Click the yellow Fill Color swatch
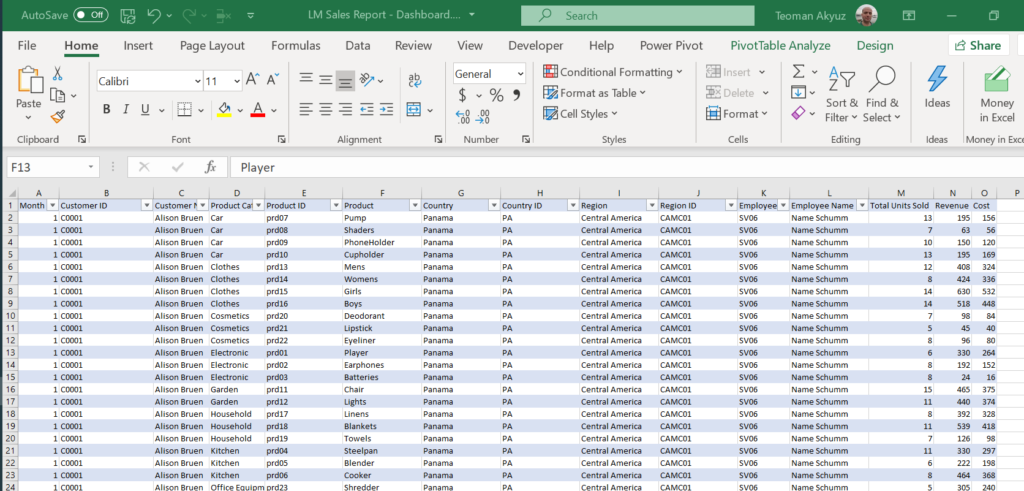 (x=224, y=110)
